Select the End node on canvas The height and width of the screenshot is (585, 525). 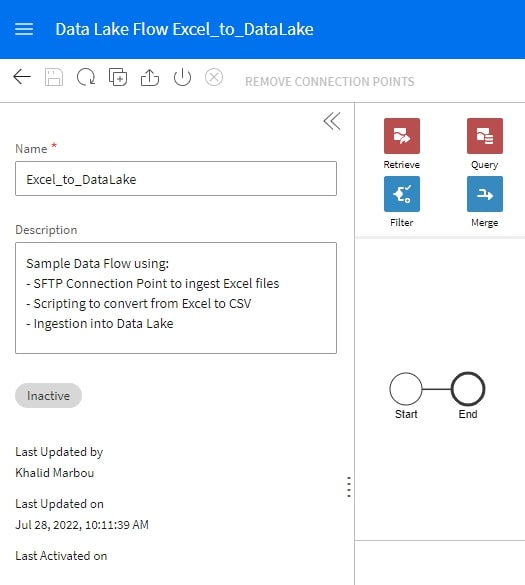pos(468,389)
